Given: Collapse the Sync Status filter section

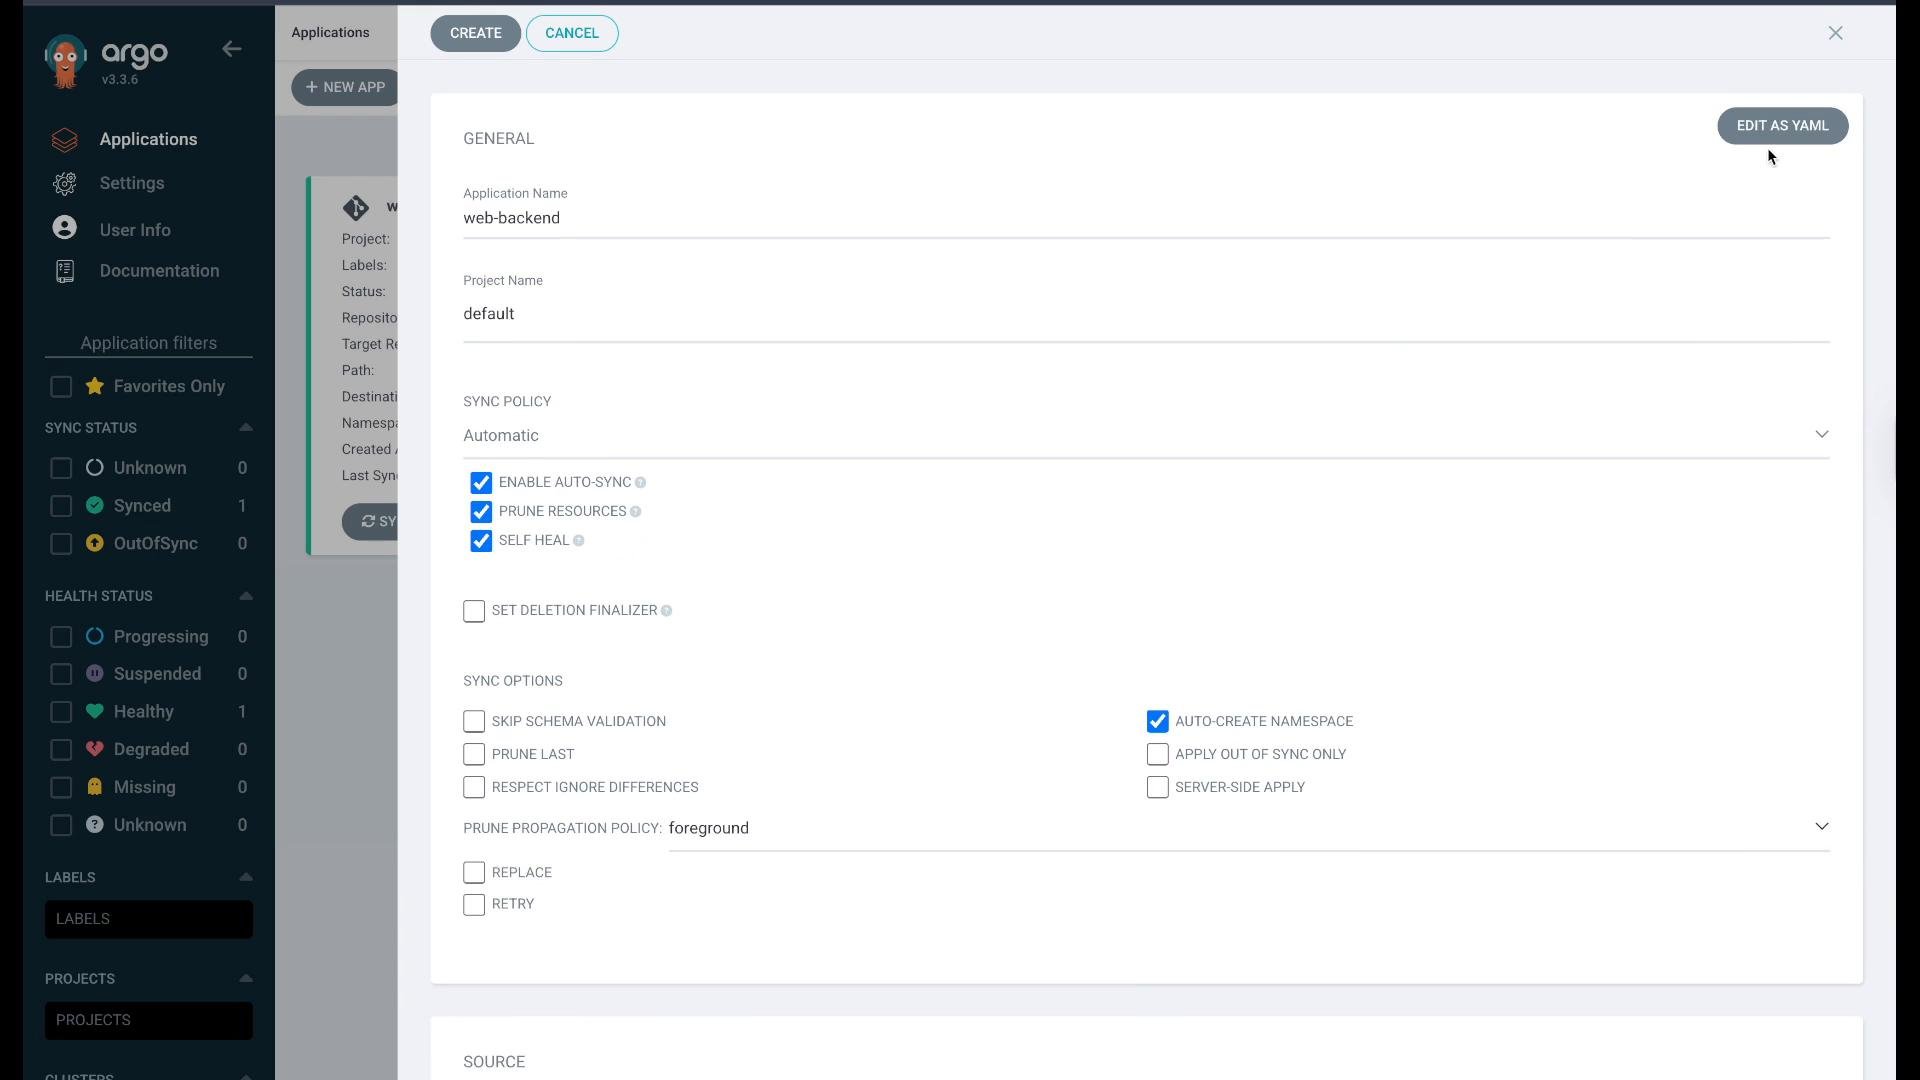Looking at the screenshot, I should point(245,427).
